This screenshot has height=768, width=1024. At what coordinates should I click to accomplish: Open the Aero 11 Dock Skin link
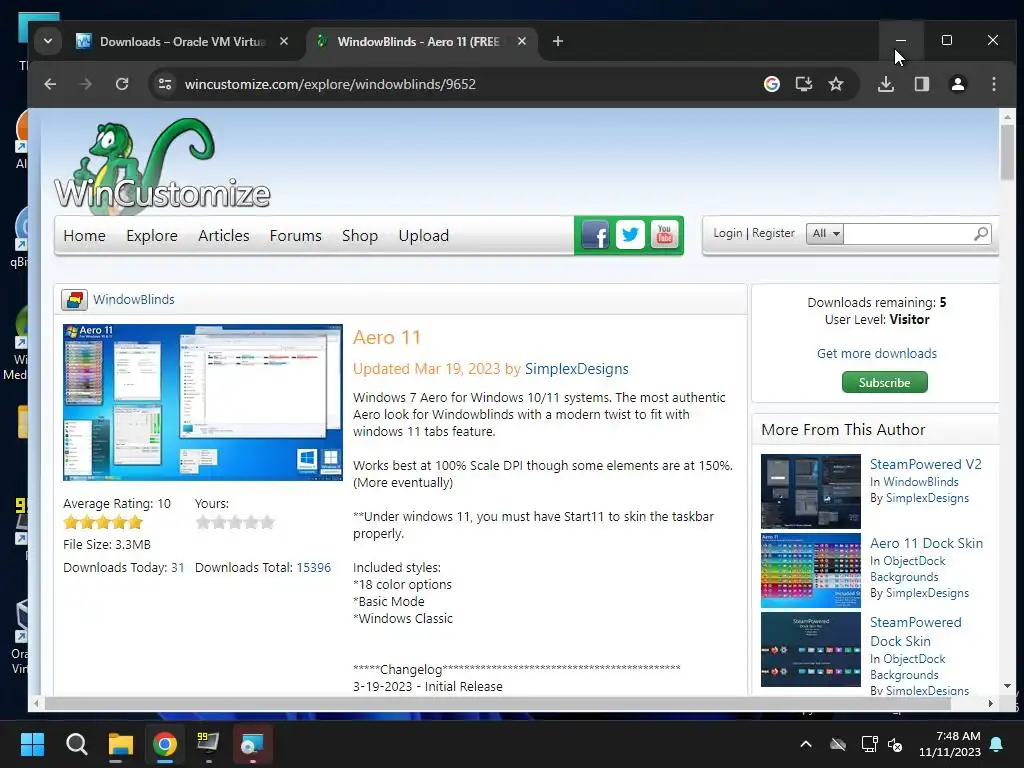coord(926,543)
